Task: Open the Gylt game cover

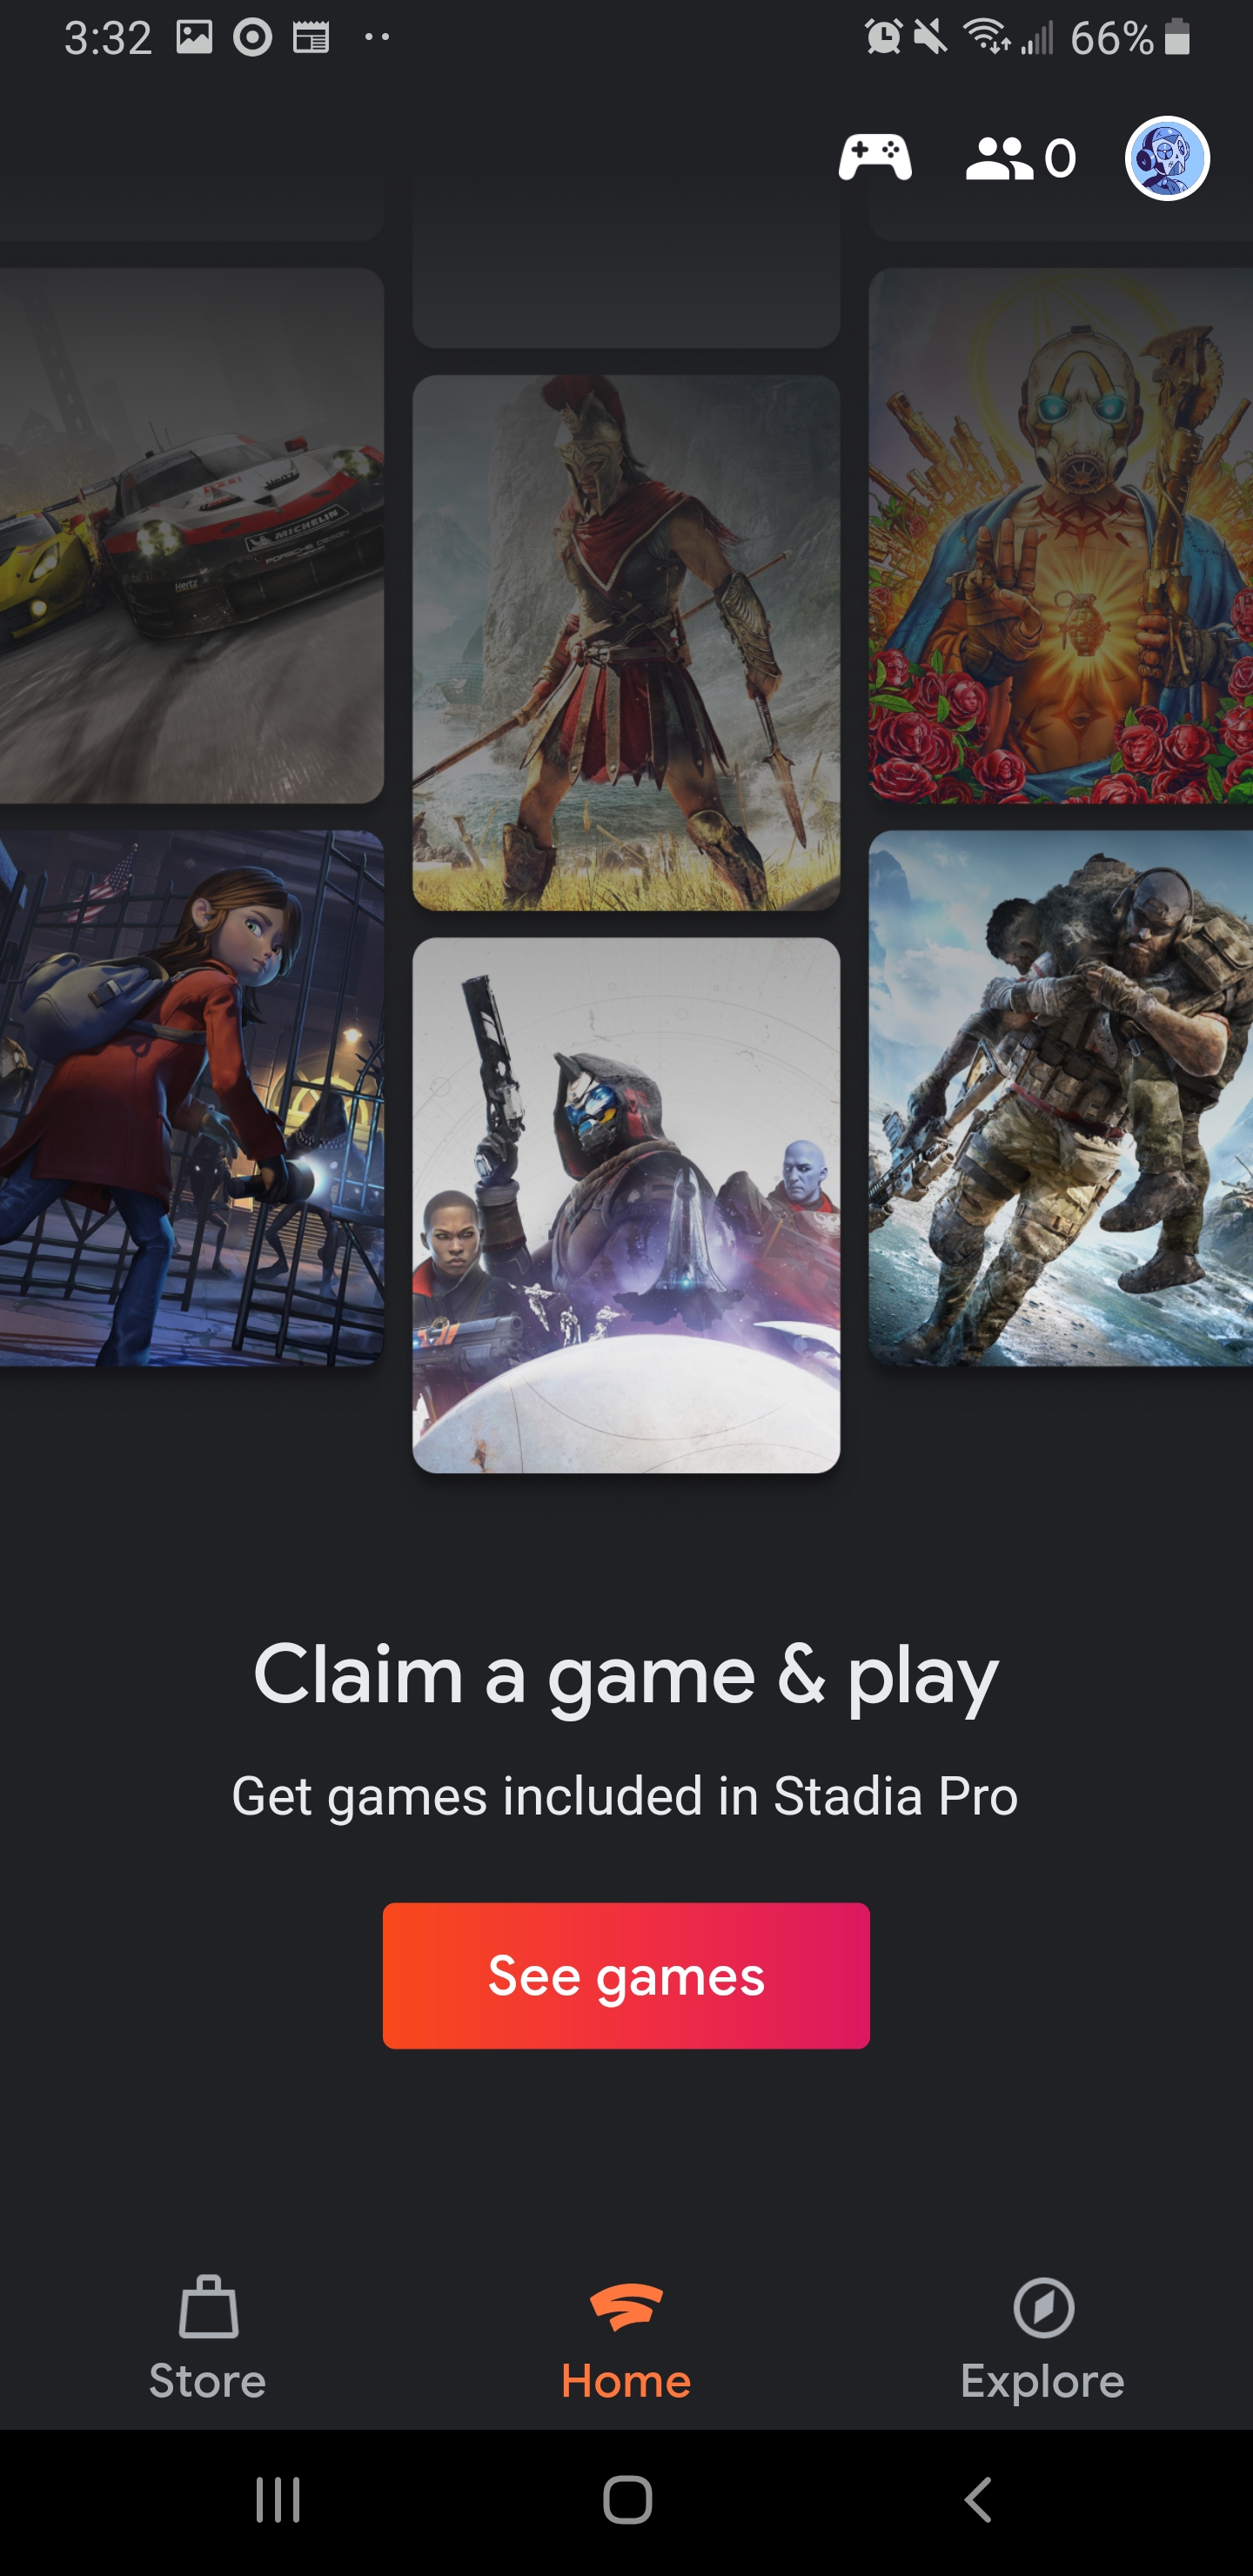Action: [x=191, y=1098]
